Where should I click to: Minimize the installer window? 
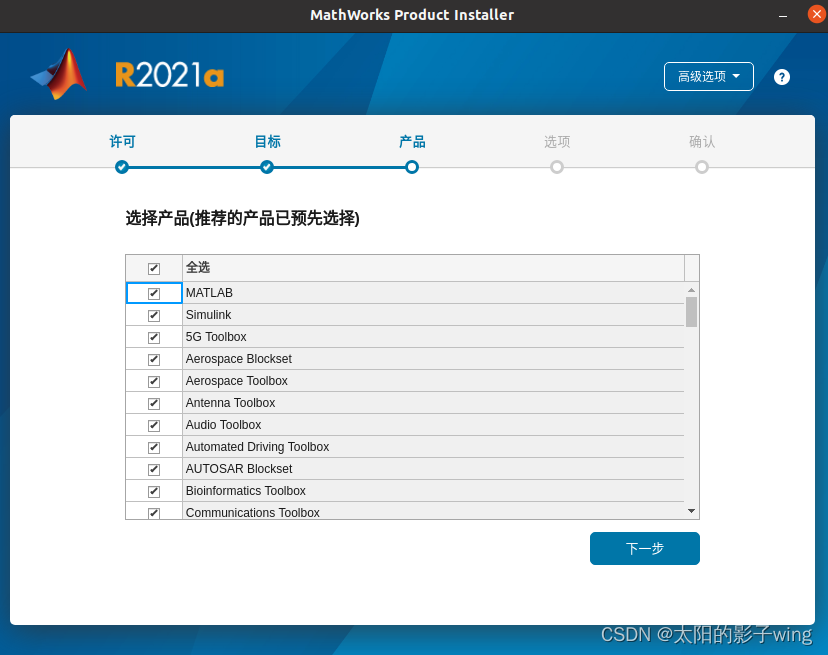pyautogui.click(x=781, y=15)
